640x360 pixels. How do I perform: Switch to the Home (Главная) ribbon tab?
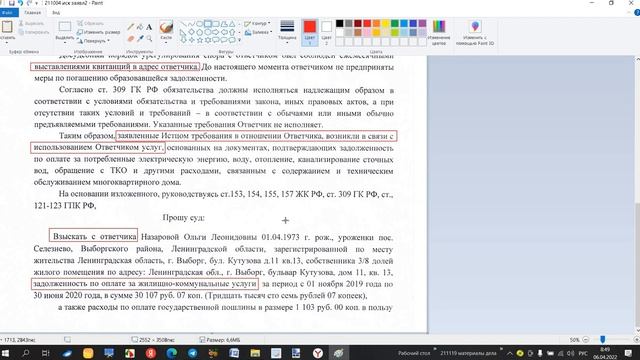pyautogui.click(x=33, y=13)
